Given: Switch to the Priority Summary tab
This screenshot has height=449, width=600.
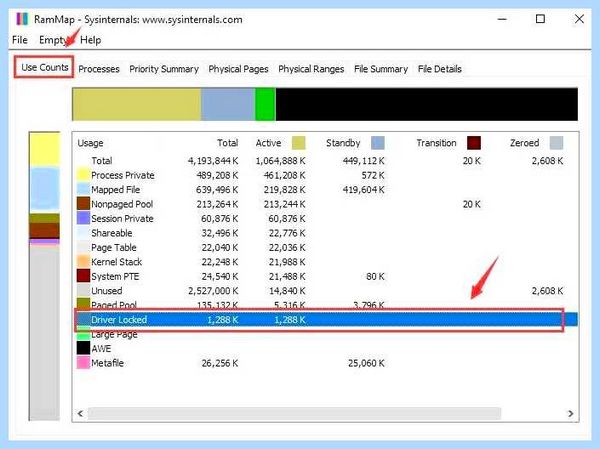Looking at the screenshot, I should click(164, 69).
